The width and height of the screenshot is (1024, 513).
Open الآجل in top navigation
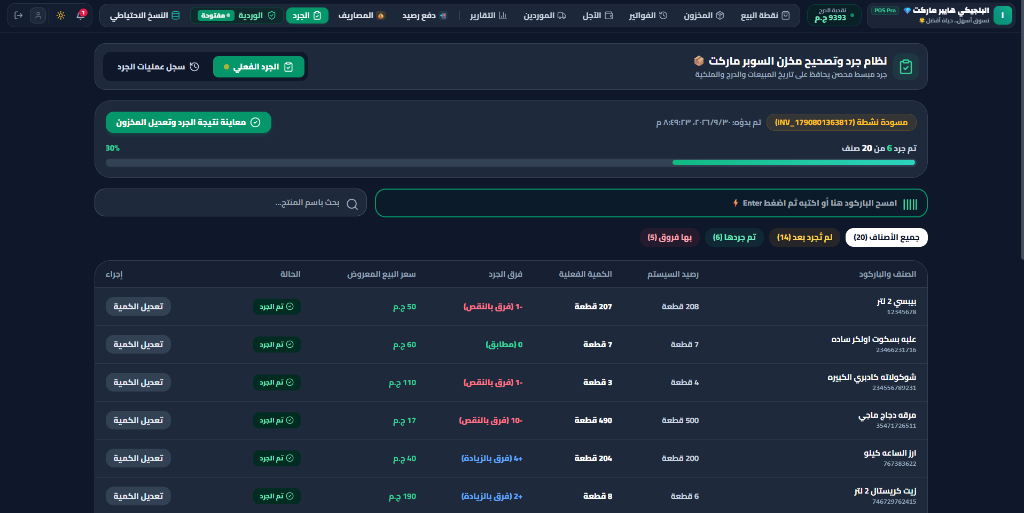[x=598, y=15]
